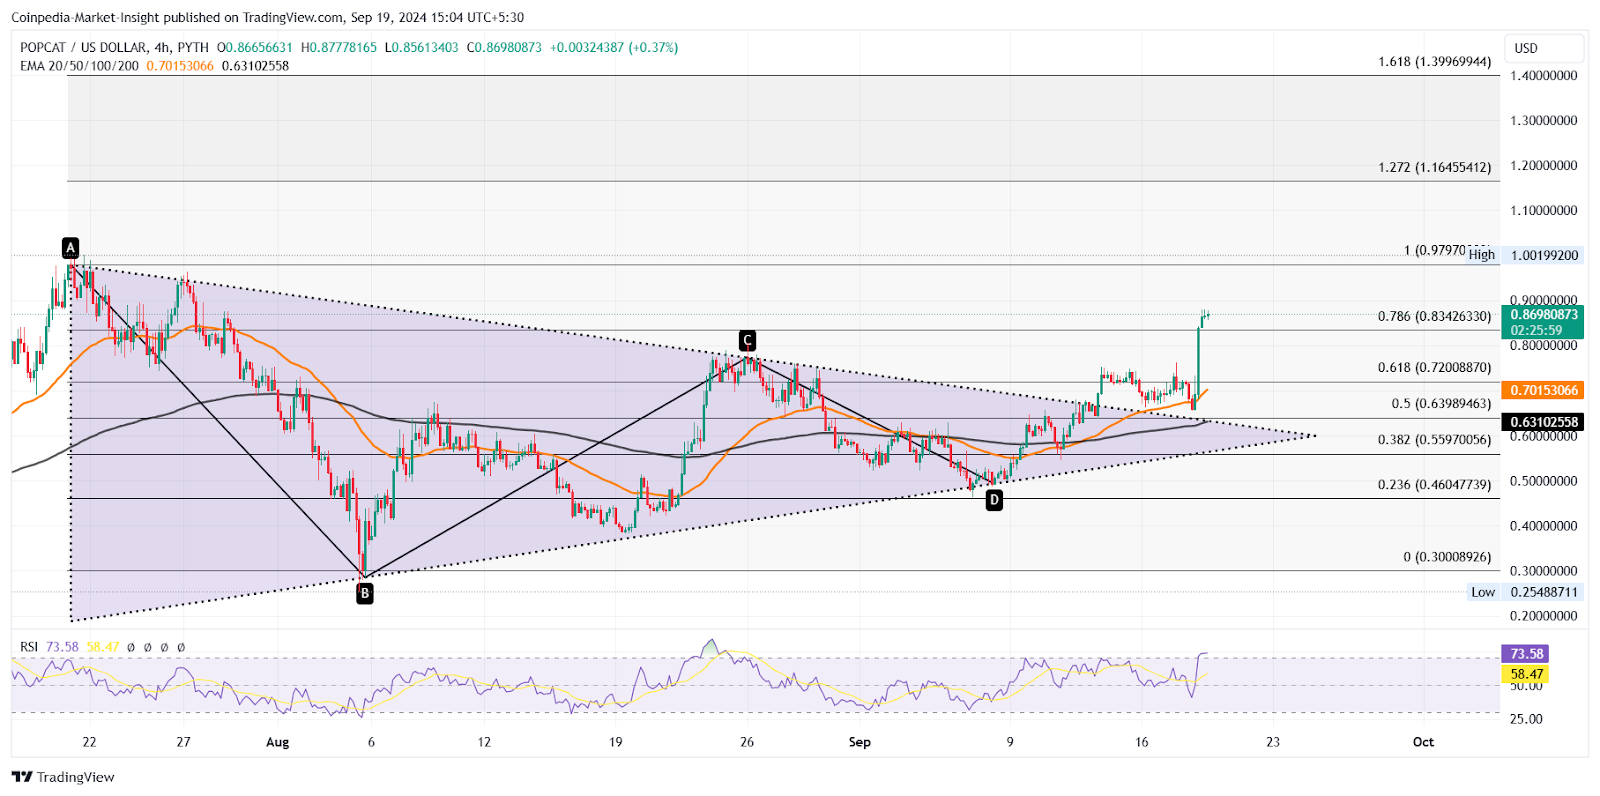Click the 1.272 Fibonacci level label
This screenshot has height=796, width=1600.
point(1434,167)
